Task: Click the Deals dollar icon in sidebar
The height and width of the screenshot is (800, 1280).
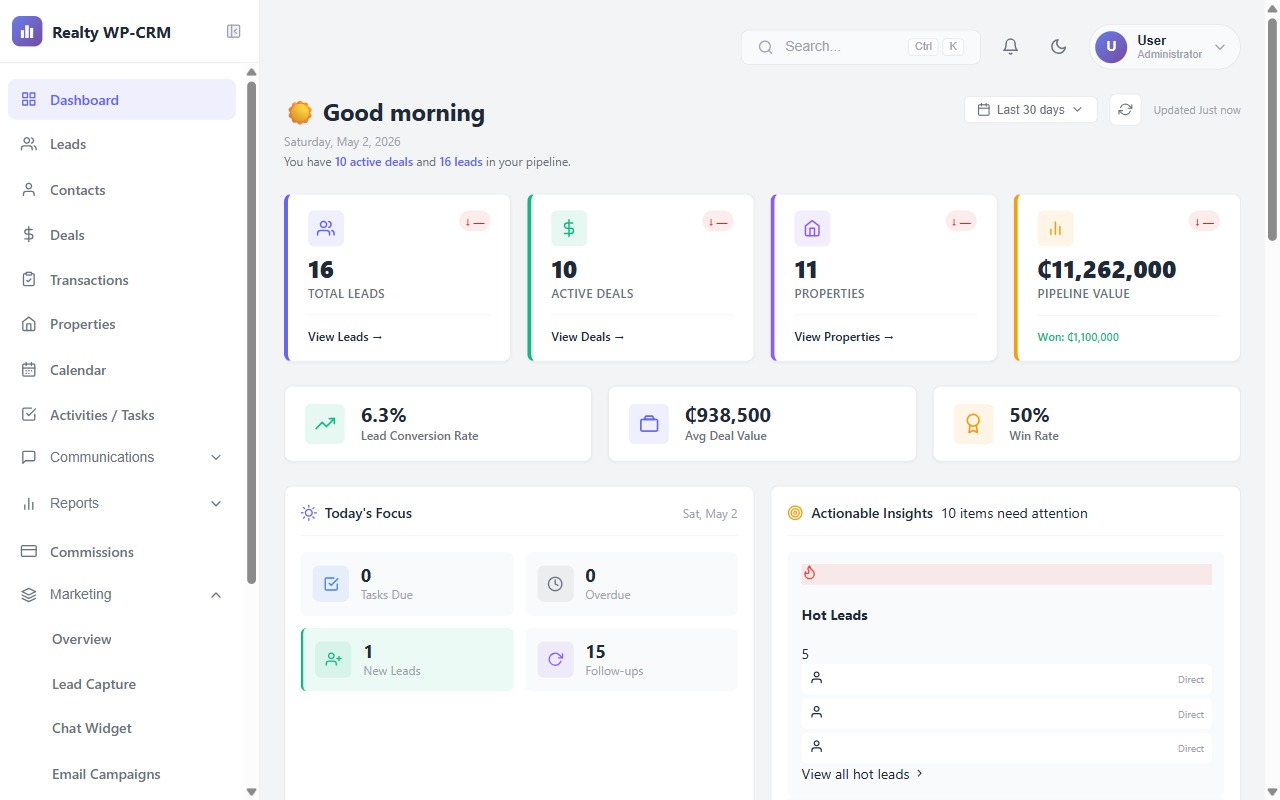Action: 29,235
